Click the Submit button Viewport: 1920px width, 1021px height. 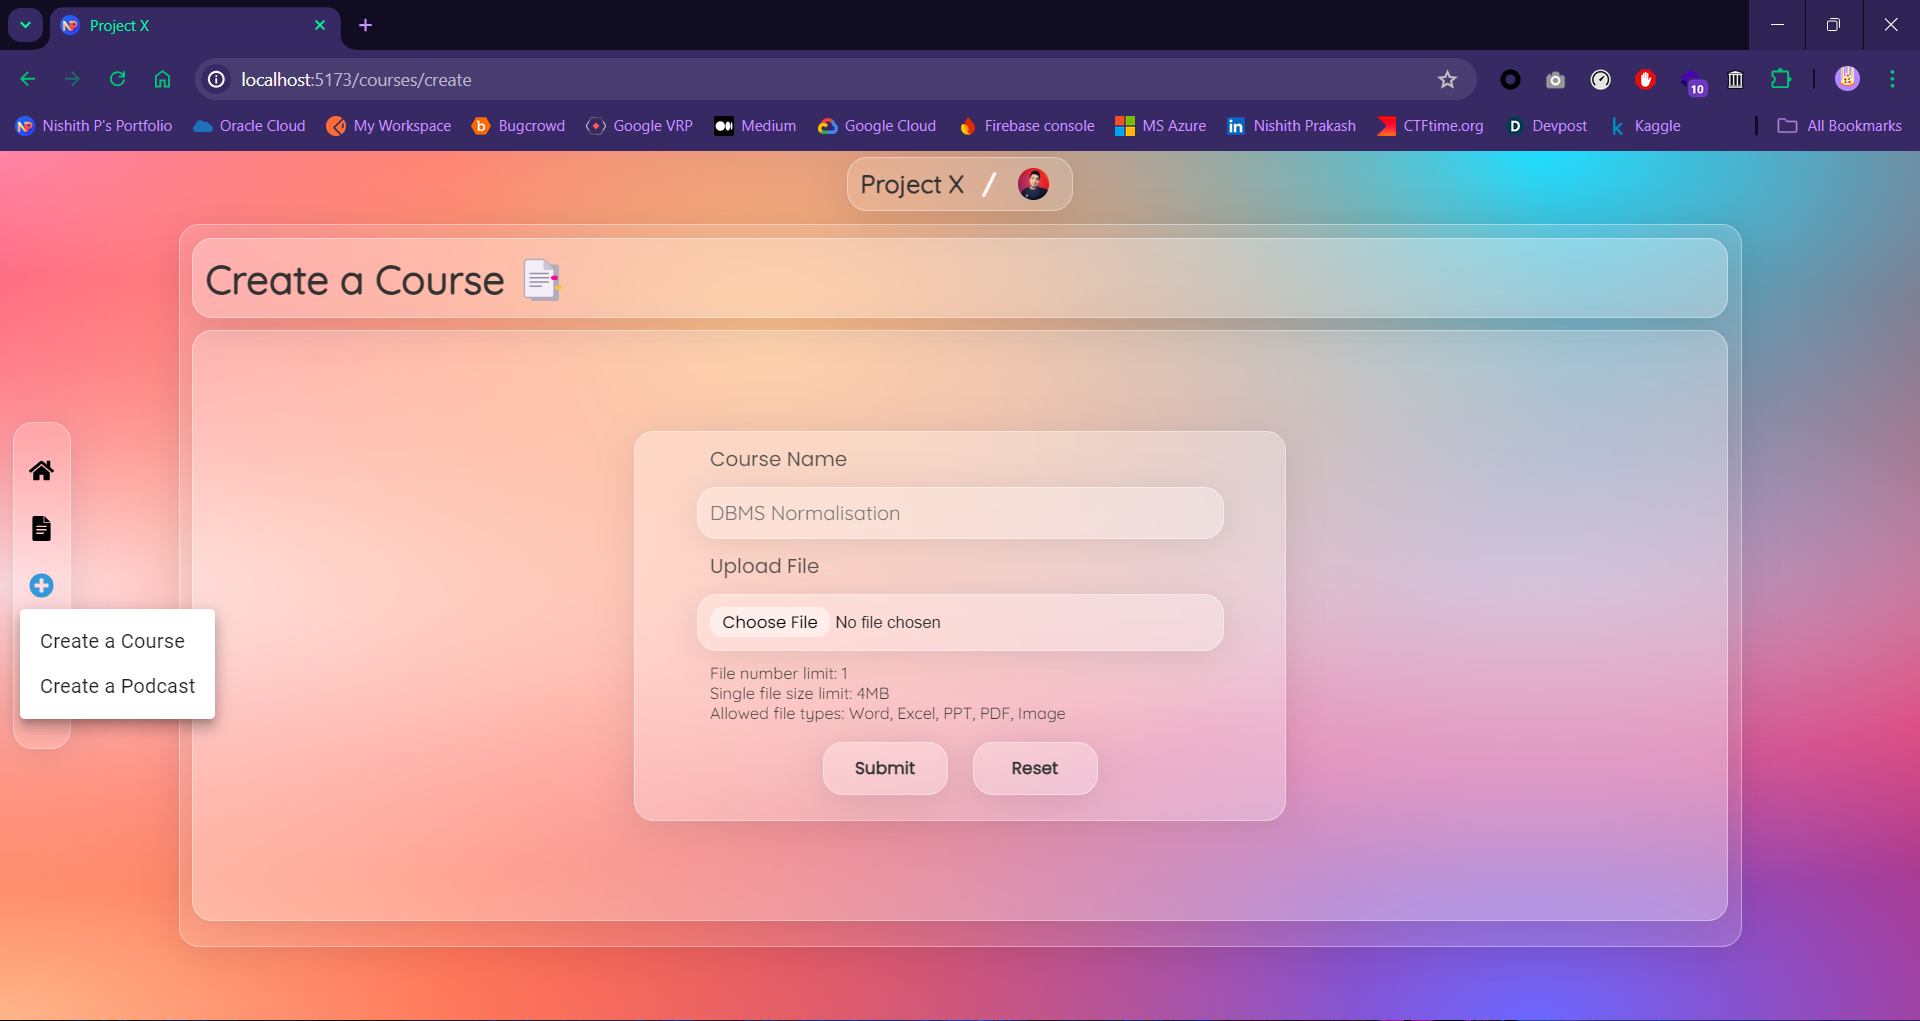click(x=885, y=768)
